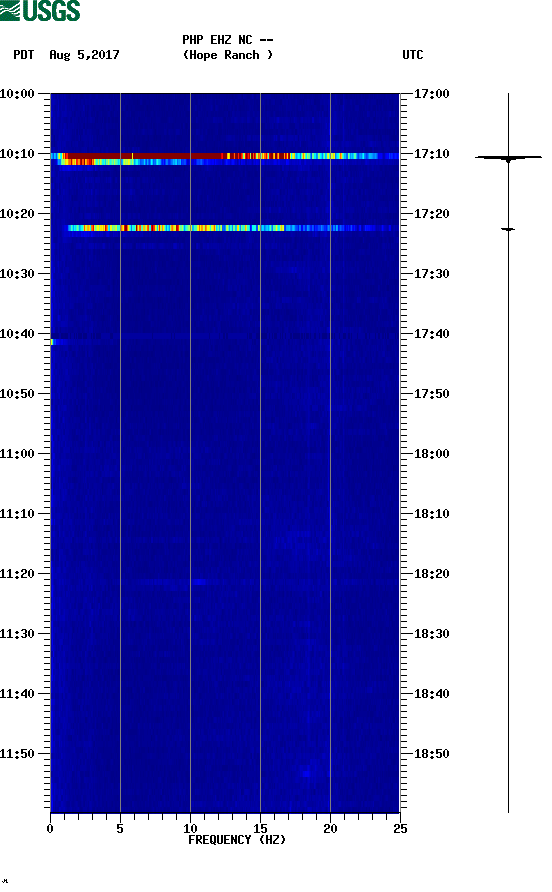Viewport: 552px width, 892px height.
Task: Click the '17:50' UTC time label
Action: click(x=431, y=394)
